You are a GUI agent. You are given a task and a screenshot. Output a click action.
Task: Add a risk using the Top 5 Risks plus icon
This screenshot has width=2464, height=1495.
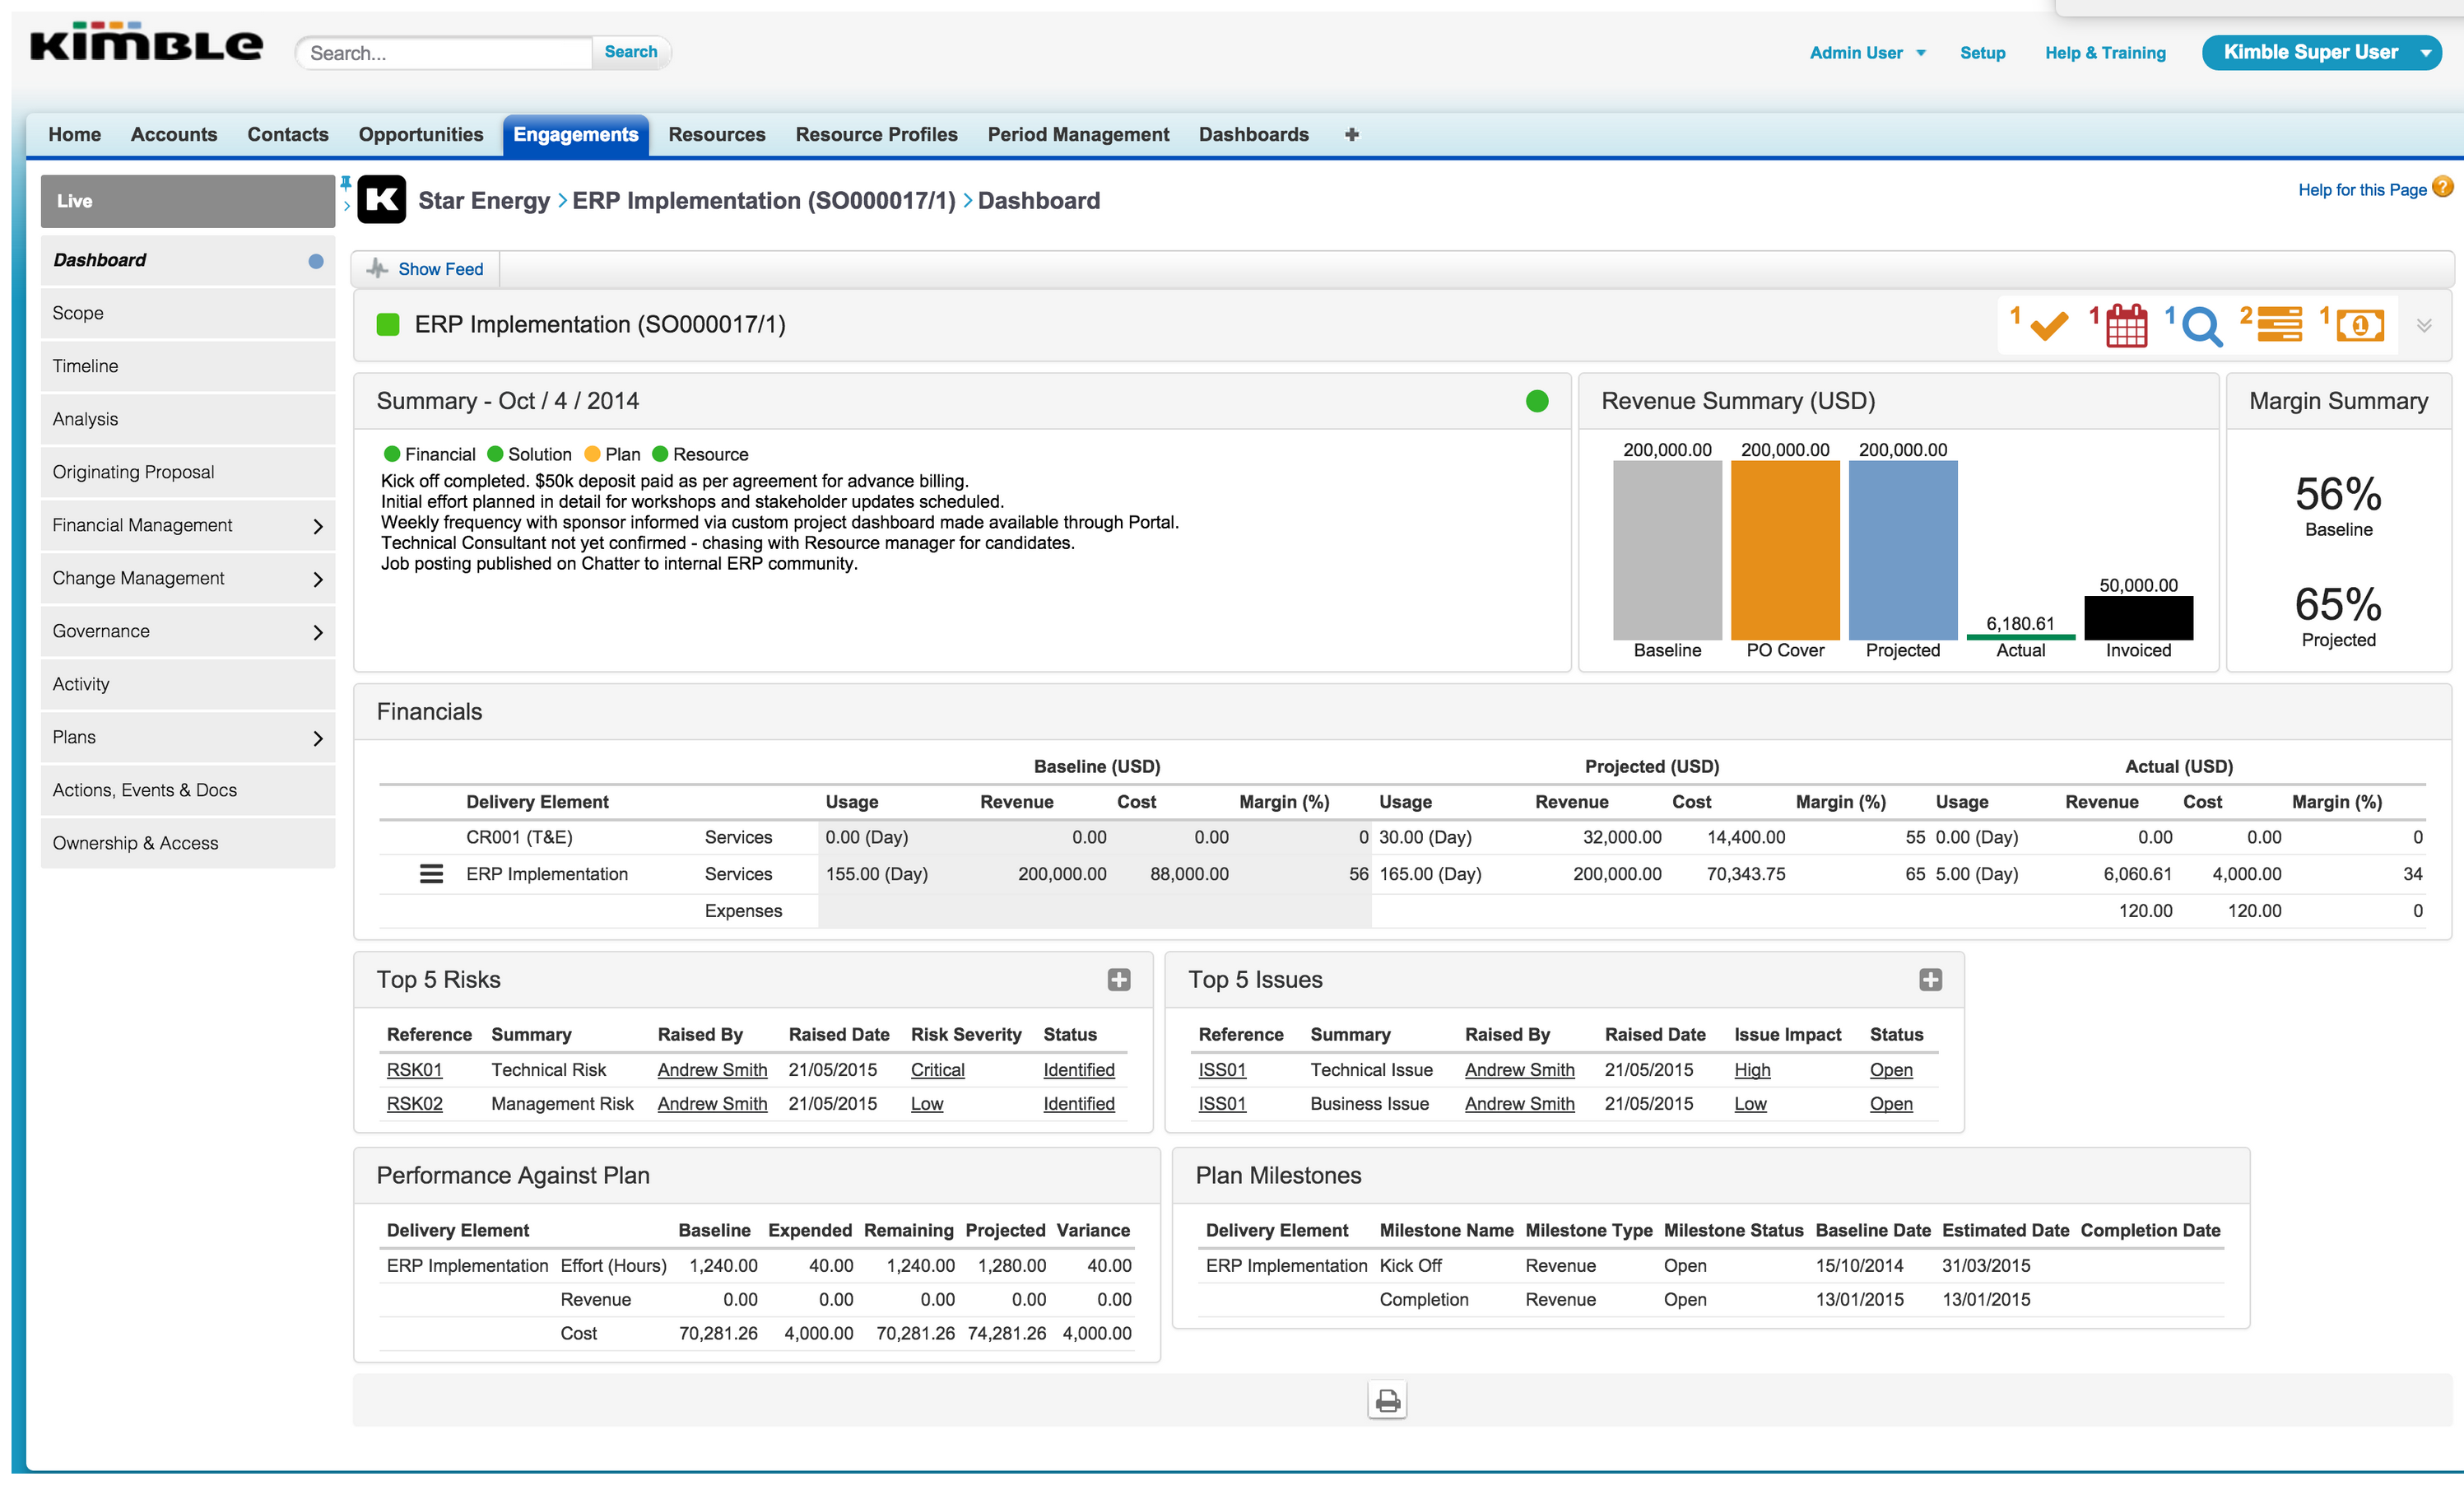click(1119, 980)
